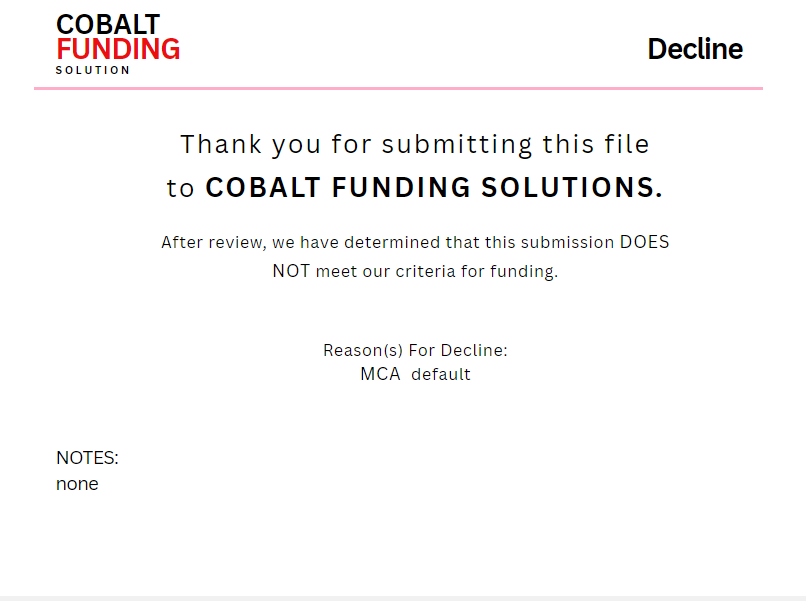Select the NOTES: label
Image resolution: width=806 pixels, height=601 pixels.
point(87,458)
